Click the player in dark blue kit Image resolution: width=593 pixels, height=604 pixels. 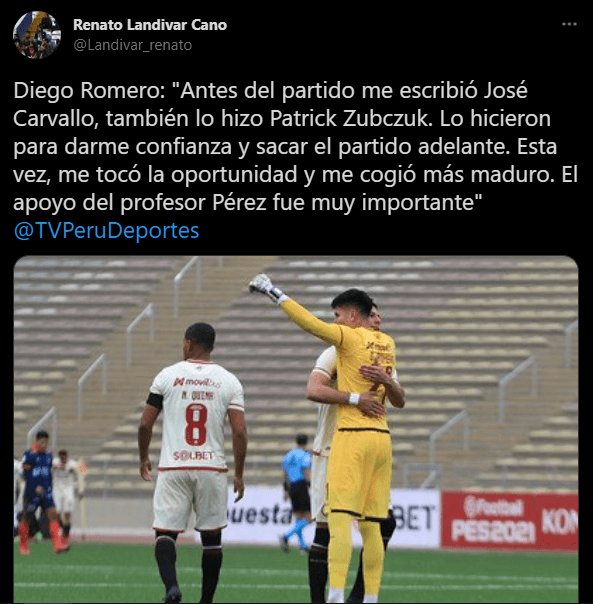[x=39, y=489]
